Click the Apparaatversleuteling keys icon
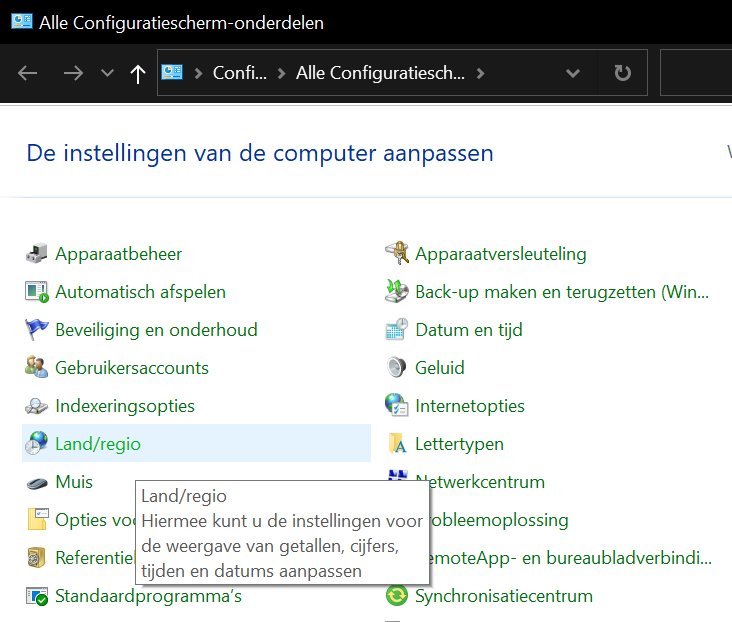Viewport: 732px width, 622px height. pyautogui.click(x=397, y=253)
